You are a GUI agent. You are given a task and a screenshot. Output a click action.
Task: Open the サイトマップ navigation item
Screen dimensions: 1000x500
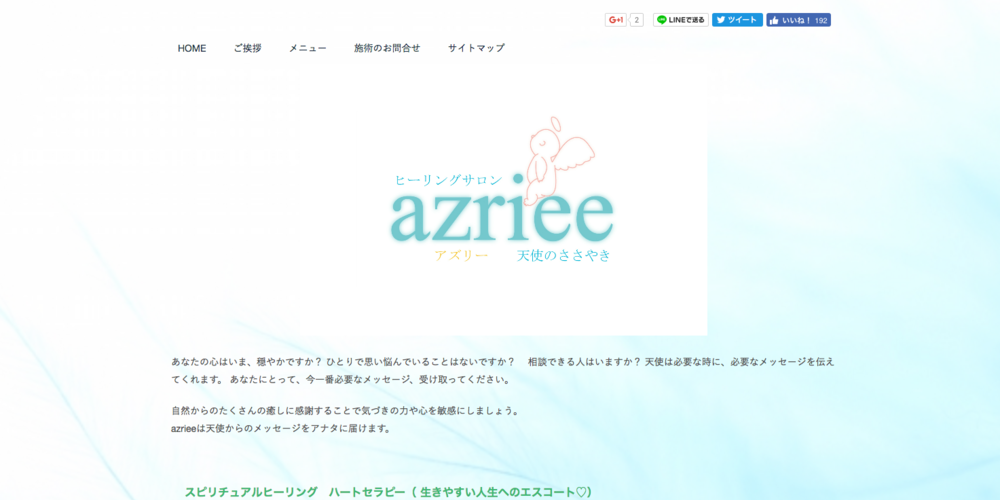click(x=476, y=48)
